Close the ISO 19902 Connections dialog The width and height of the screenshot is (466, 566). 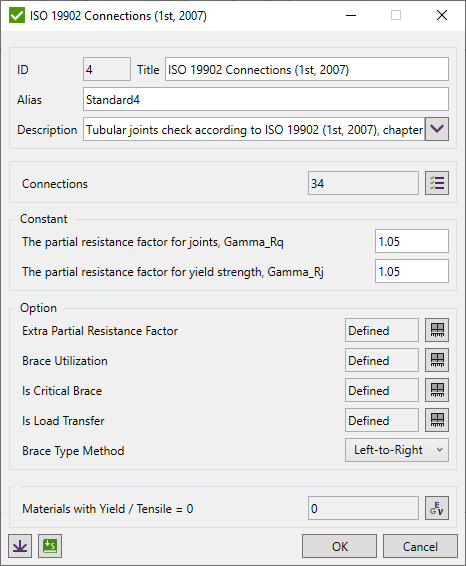(442, 15)
